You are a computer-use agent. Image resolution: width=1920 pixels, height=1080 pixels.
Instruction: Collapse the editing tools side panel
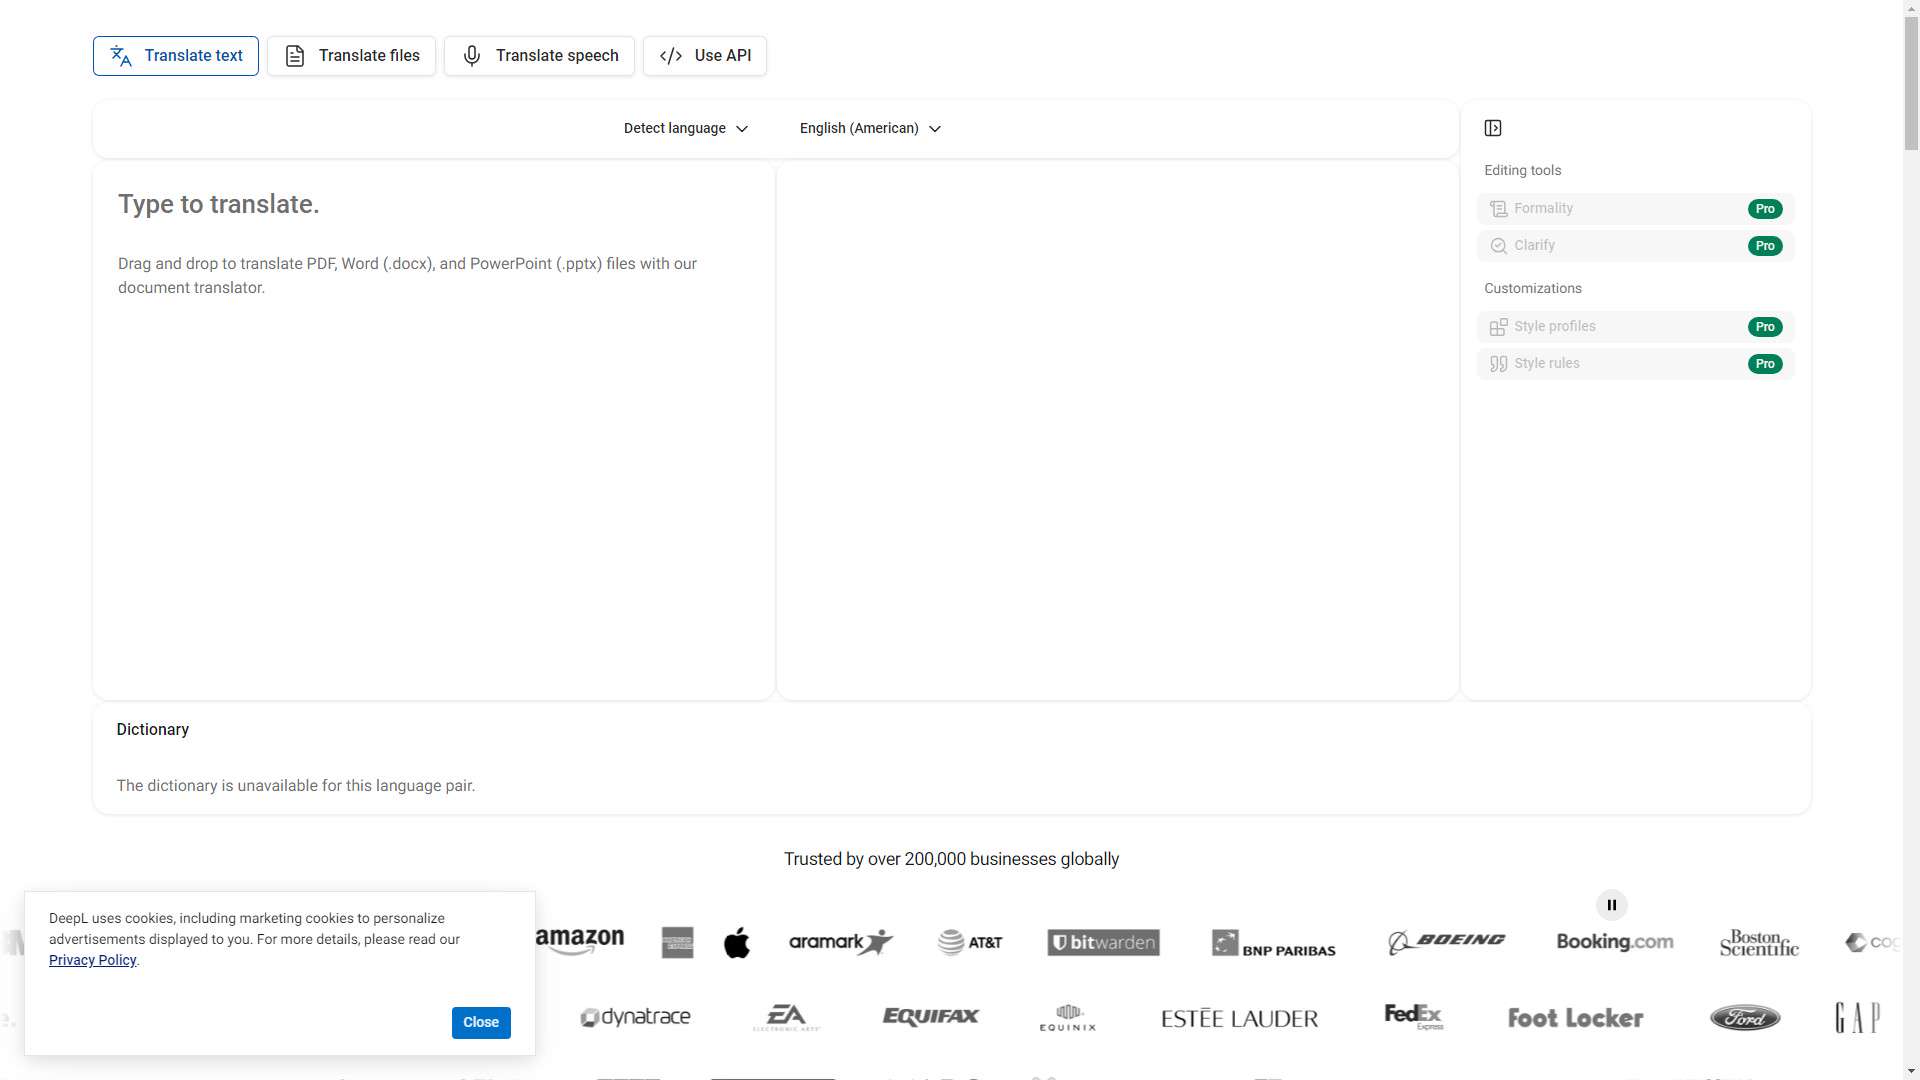[x=1493, y=128]
